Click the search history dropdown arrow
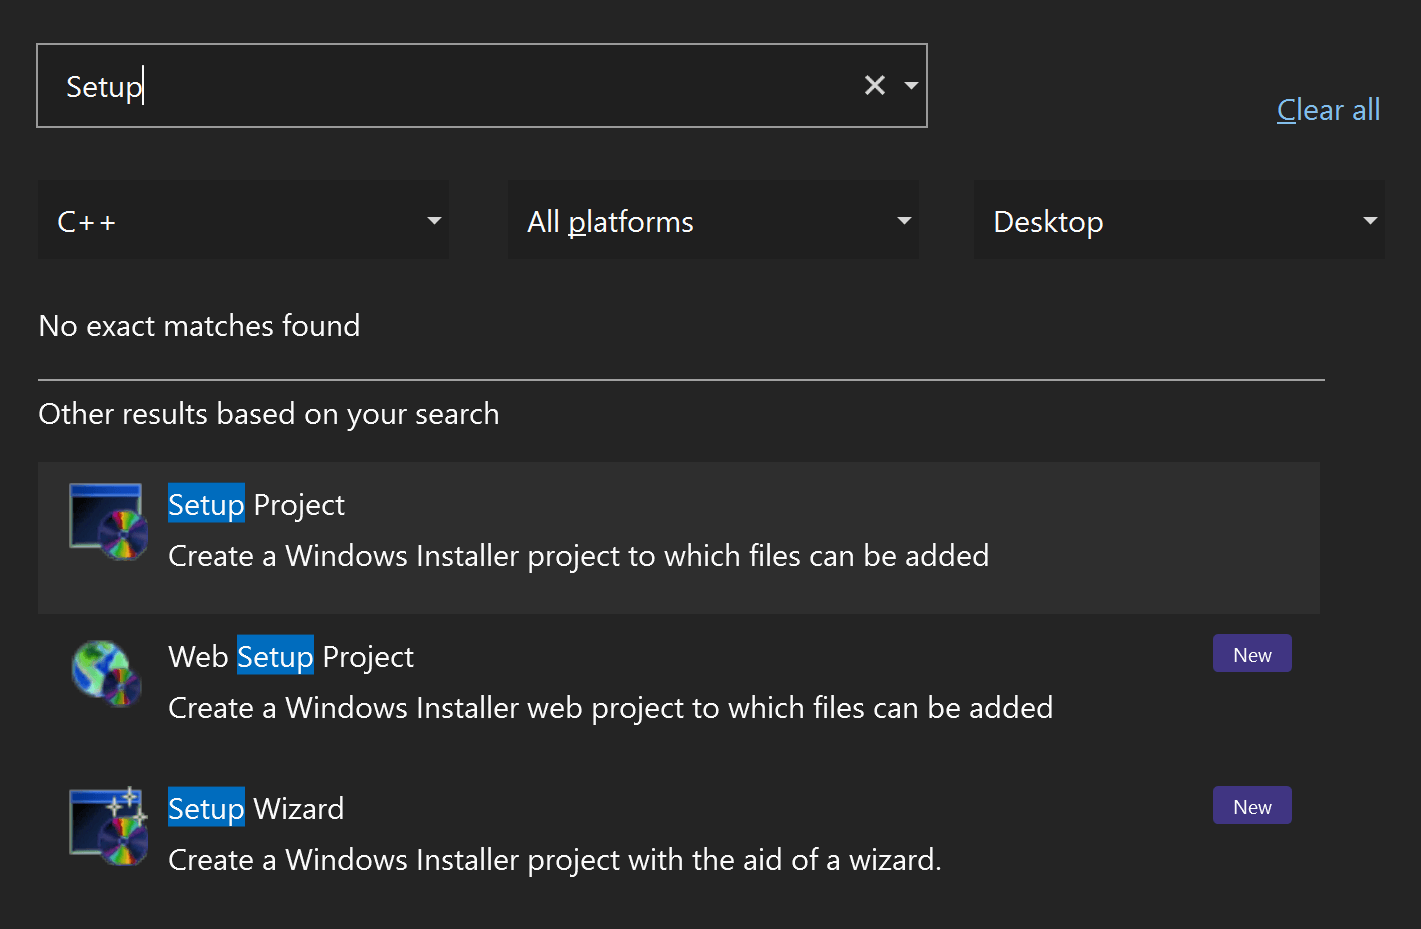This screenshot has width=1421, height=929. pos(910,86)
